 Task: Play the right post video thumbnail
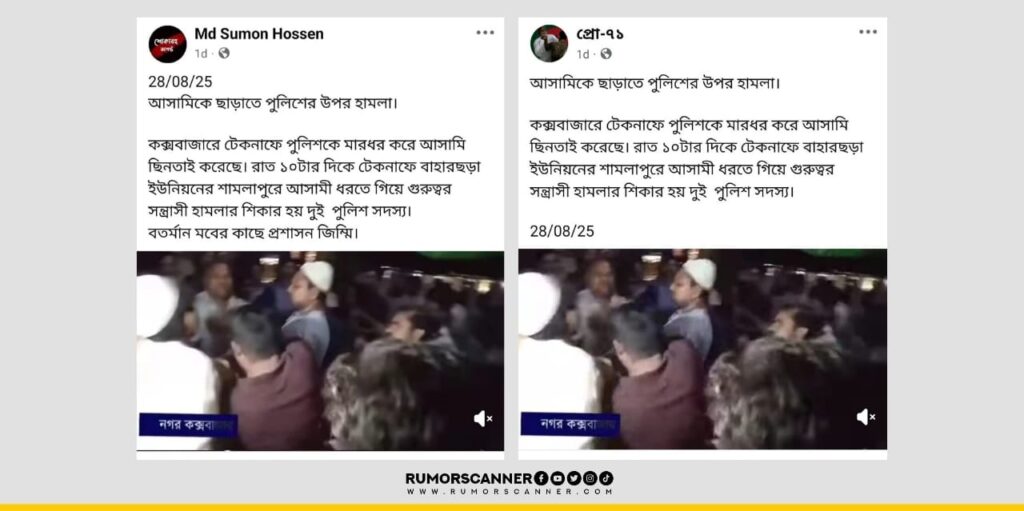[x=703, y=349]
